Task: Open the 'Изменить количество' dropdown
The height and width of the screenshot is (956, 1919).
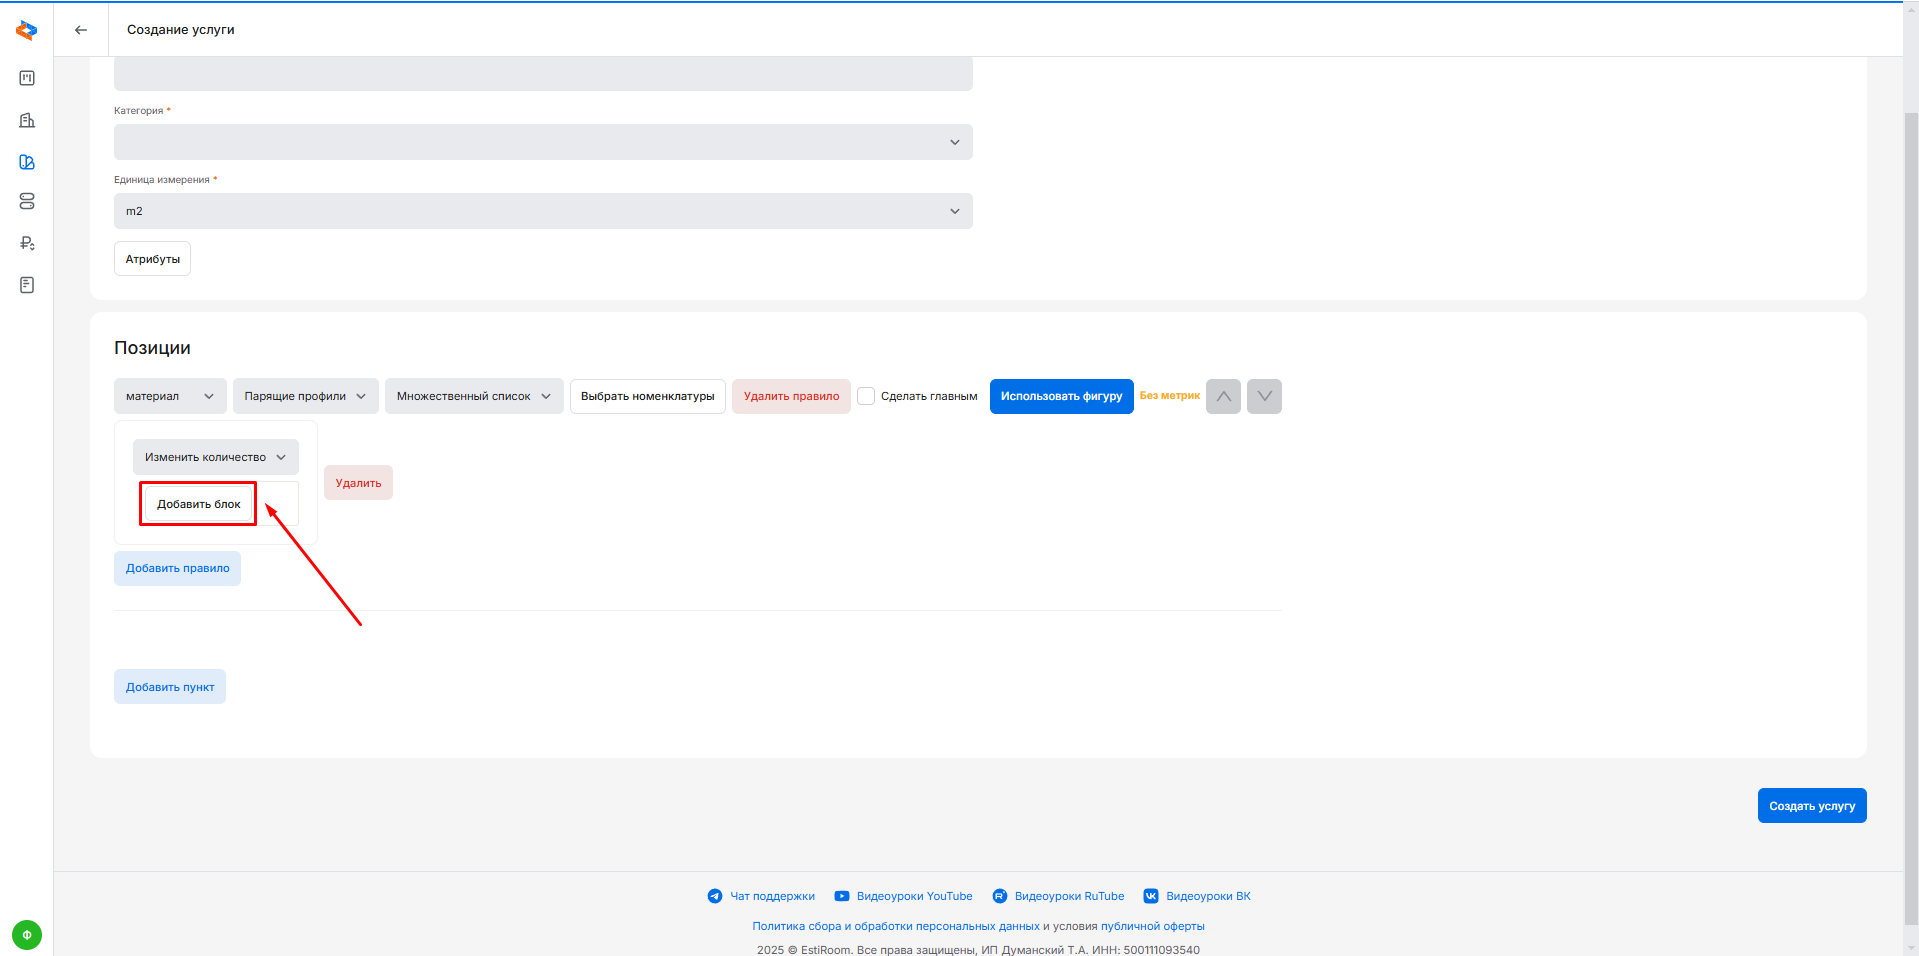Action: (x=215, y=457)
